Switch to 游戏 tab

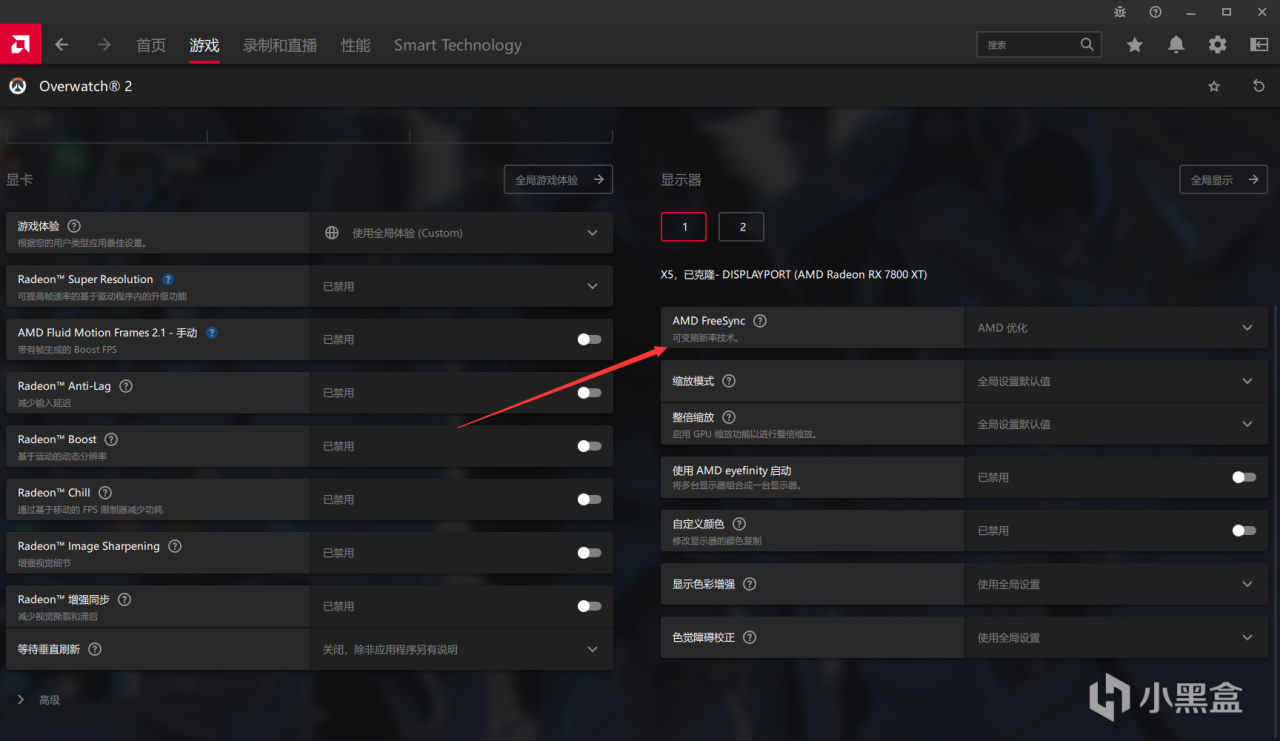[204, 45]
